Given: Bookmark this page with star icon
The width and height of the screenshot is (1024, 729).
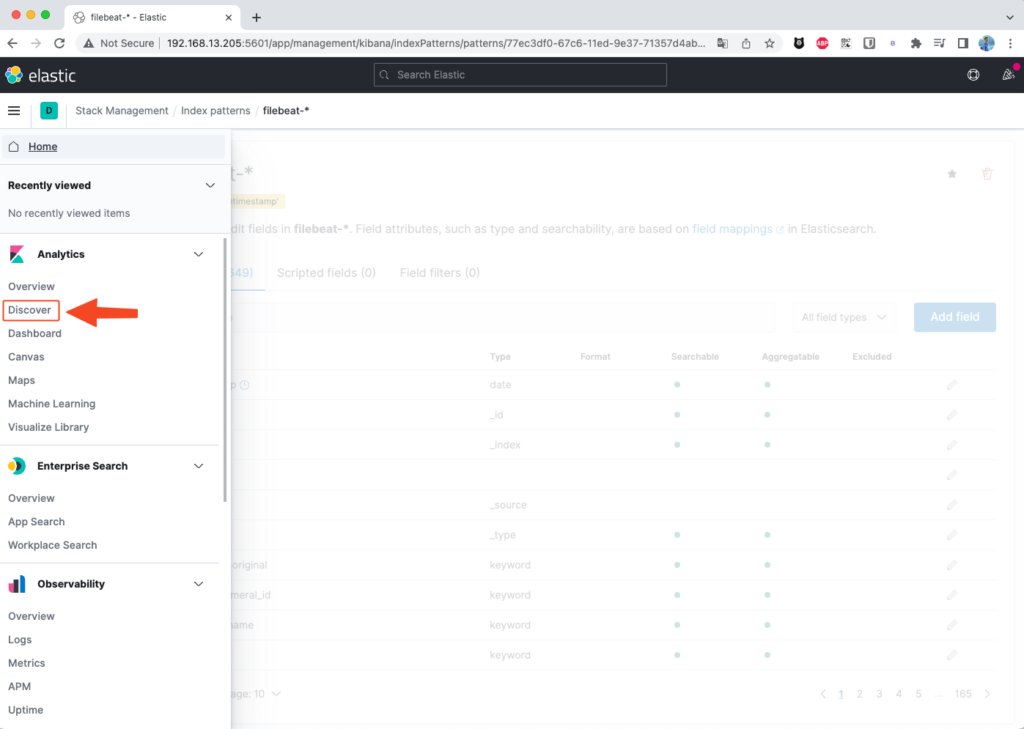Looking at the screenshot, I should pos(769,43).
